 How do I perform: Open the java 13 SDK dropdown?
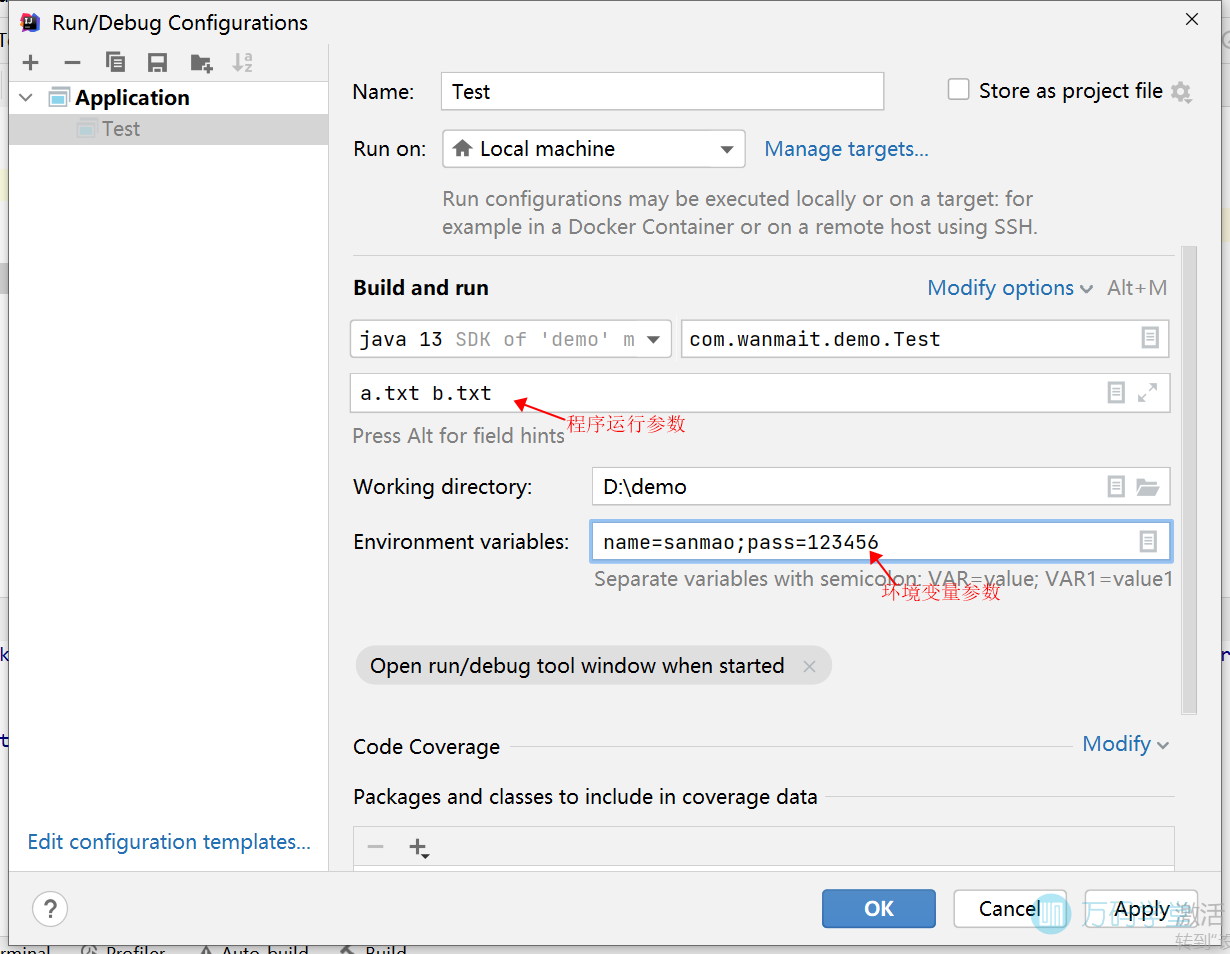(x=509, y=339)
